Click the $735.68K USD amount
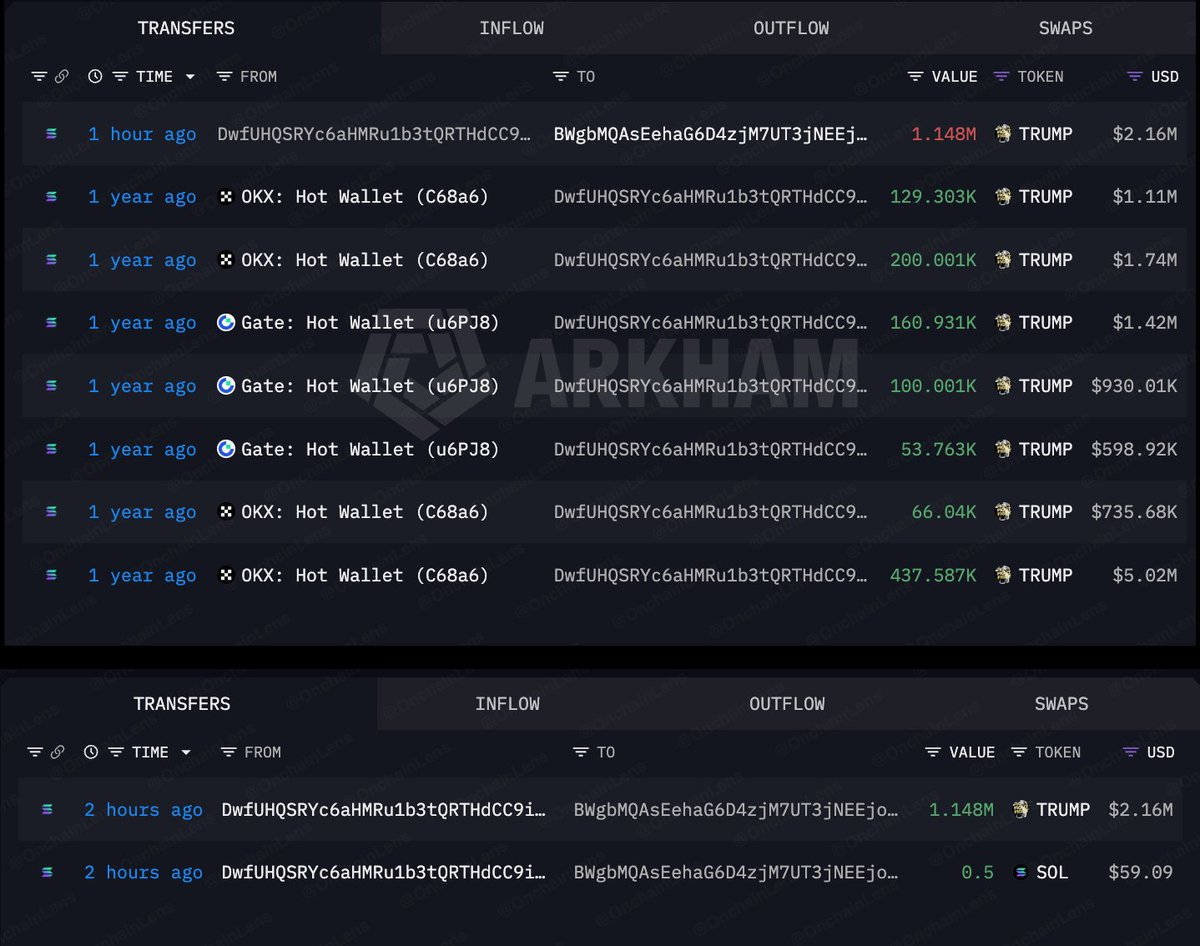Image resolution: width=1200 pixels, height=946 pixels. 1134,512
